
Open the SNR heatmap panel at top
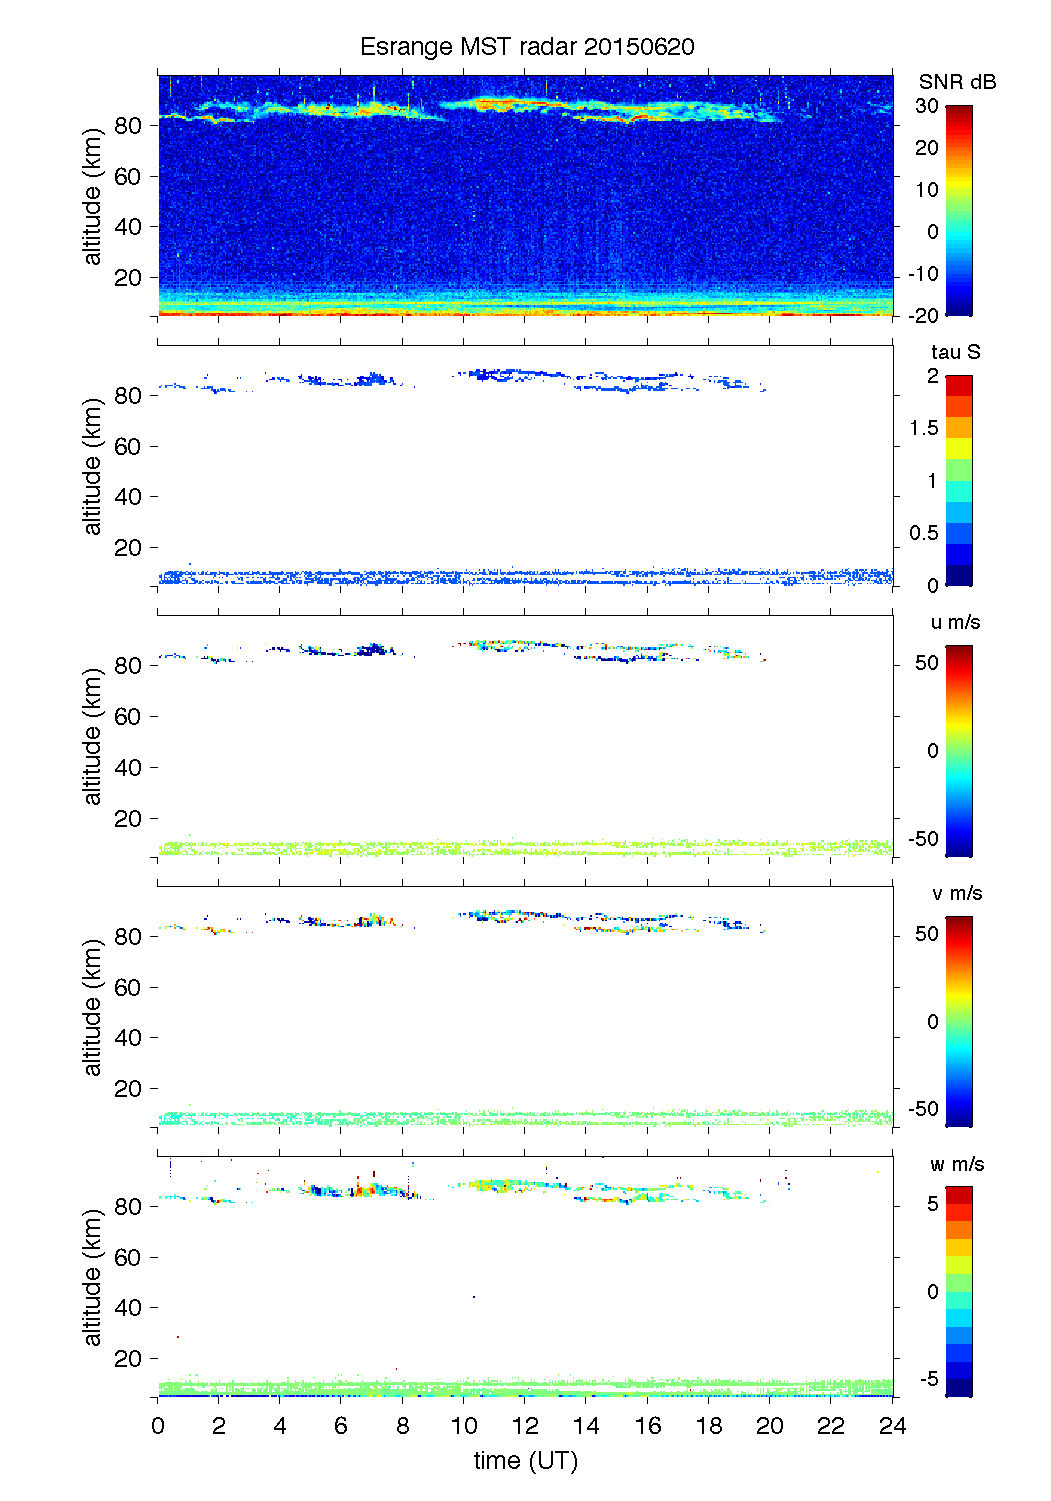[x=525, y=195]
